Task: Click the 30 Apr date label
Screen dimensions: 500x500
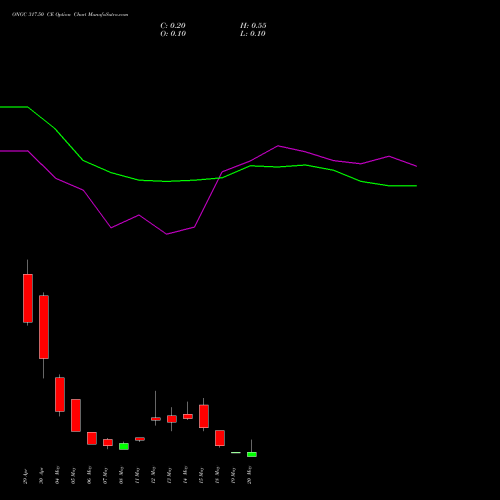Action: pos(42,476)
